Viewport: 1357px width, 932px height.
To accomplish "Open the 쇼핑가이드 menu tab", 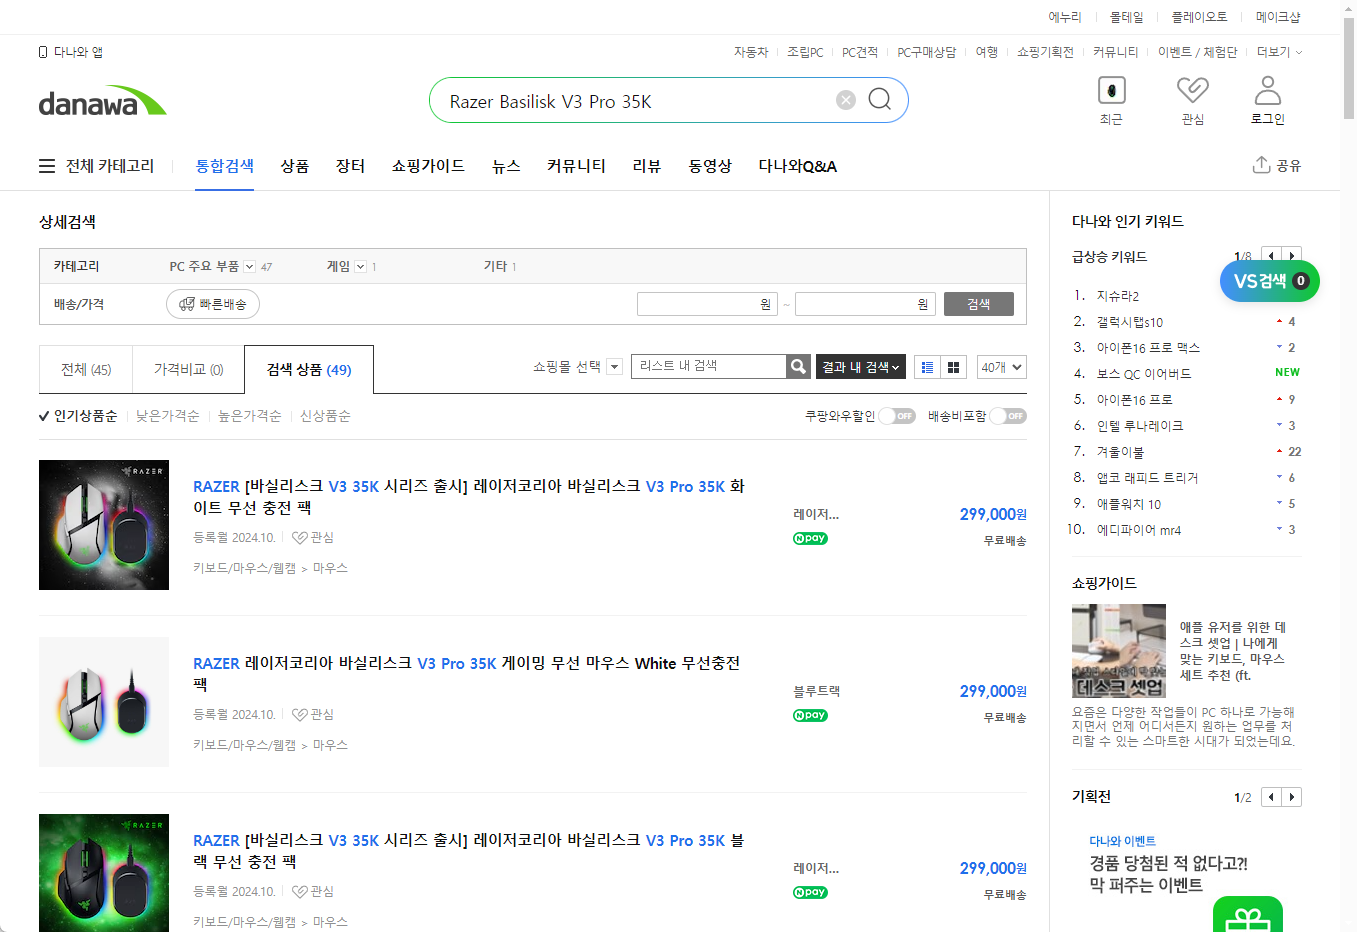I will (428, 166).
